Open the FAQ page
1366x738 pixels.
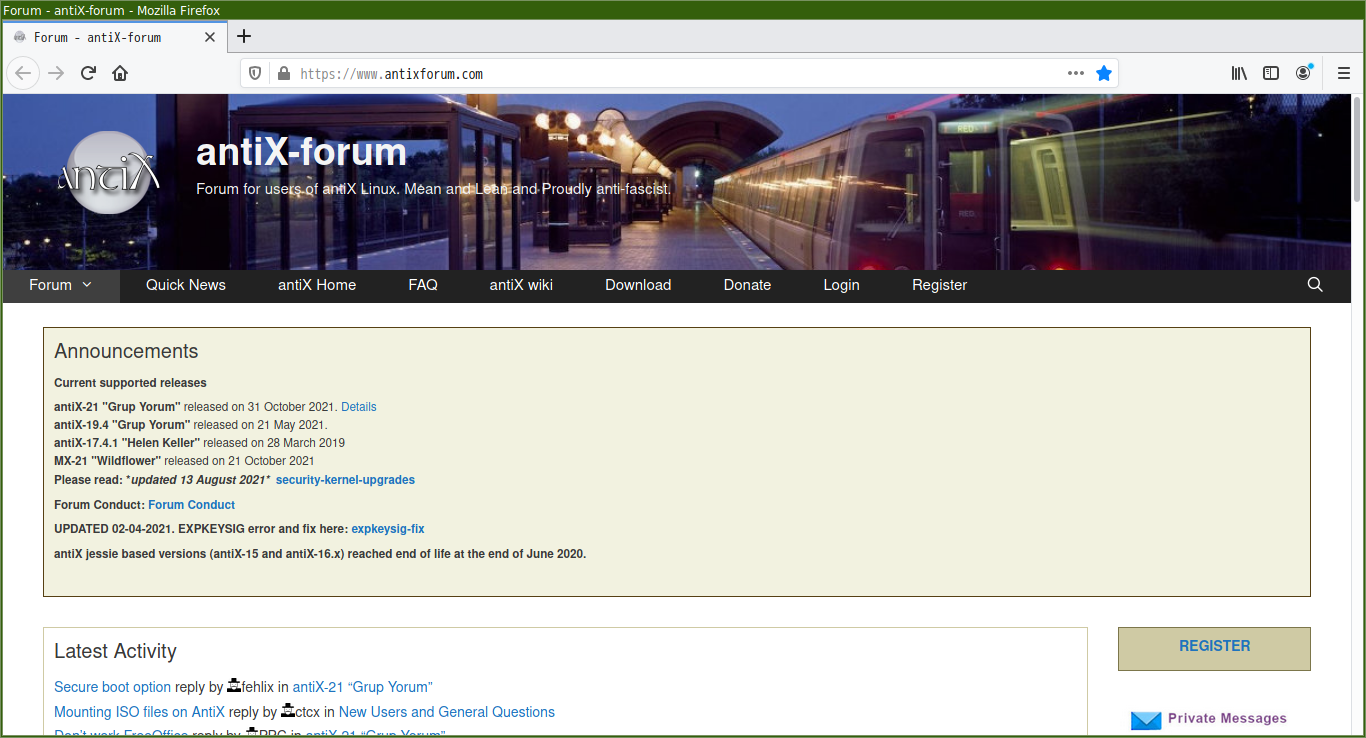coord(423,285)
